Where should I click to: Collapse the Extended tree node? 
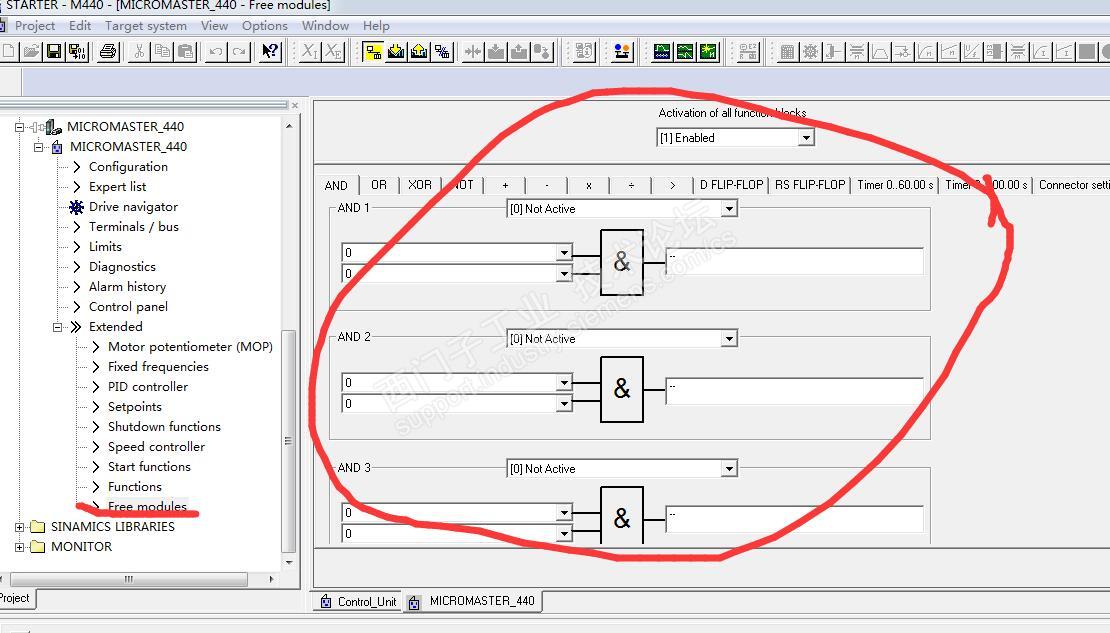coord(58,327)
